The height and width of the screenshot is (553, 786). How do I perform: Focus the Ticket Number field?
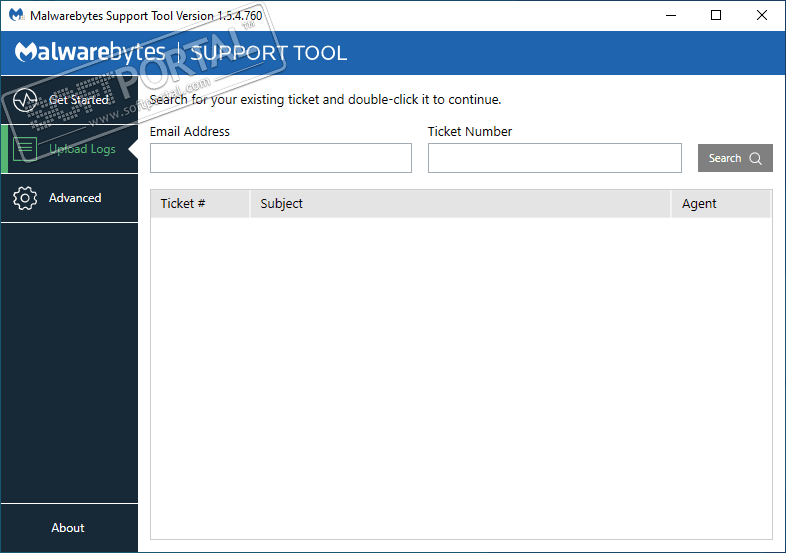[554, 158]
